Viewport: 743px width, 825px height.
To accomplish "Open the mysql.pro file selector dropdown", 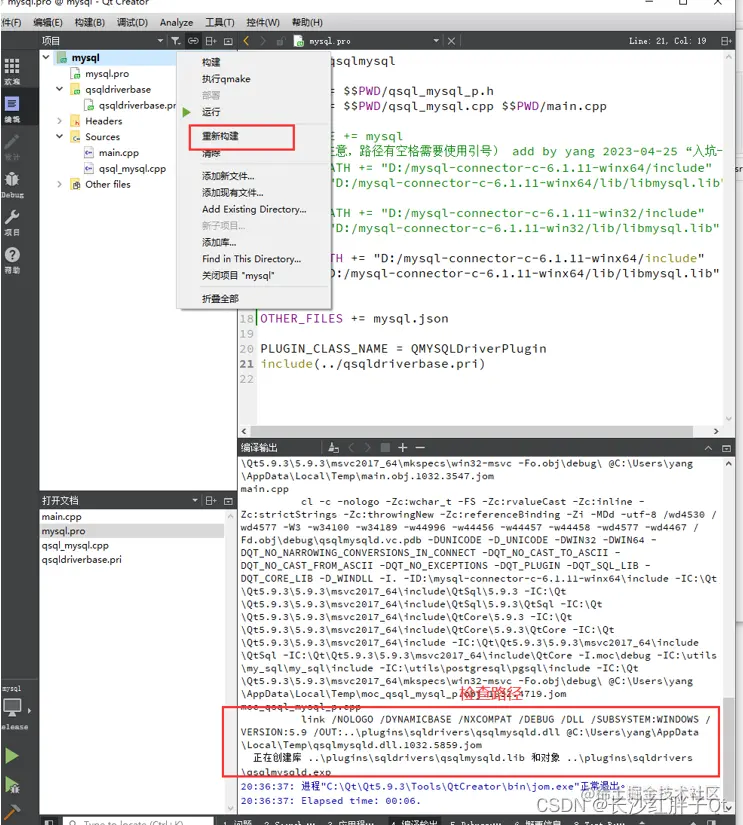I will 436,41.
